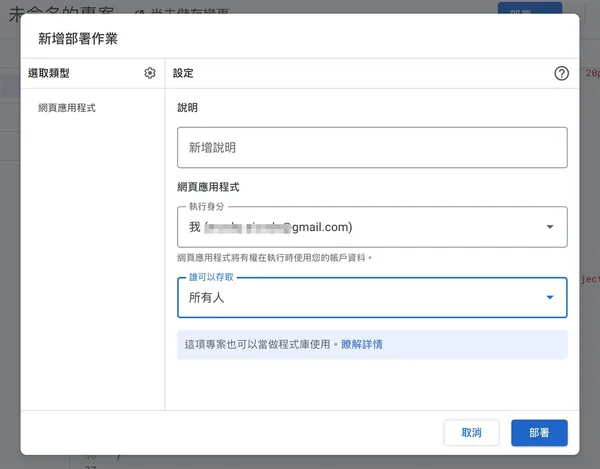Open the 執行身分 dropdown field
The height and width of the screenshot is (469, 600).
pos(360,227)
